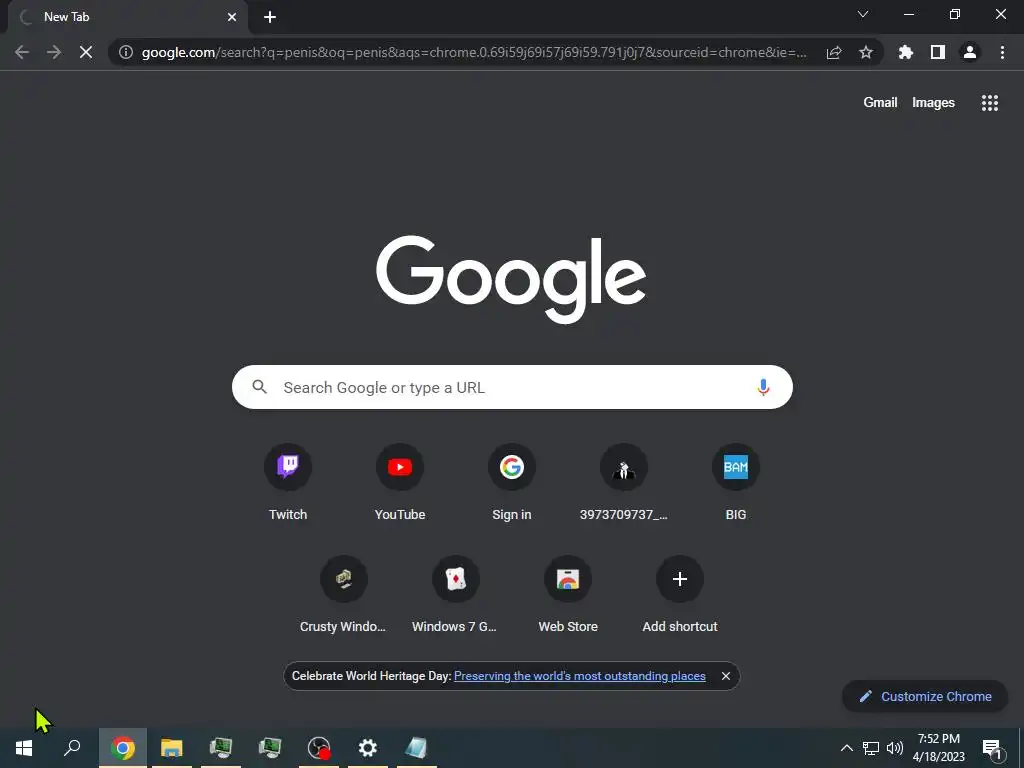
Task: Close the New Tab tab
Action: tap(232, 17)
